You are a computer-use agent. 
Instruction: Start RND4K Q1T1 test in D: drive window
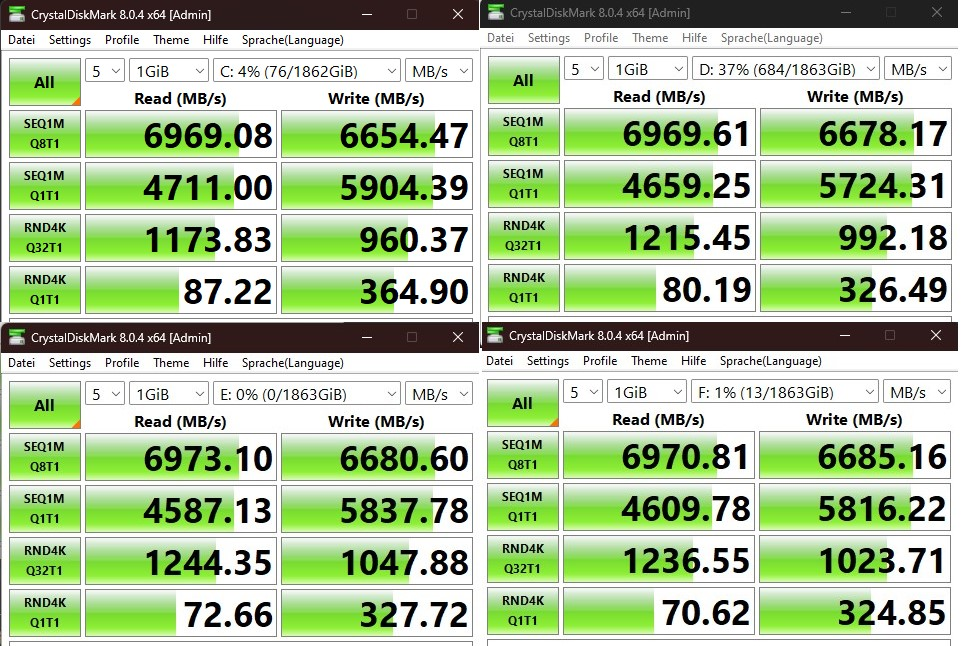tap(524, 288)
